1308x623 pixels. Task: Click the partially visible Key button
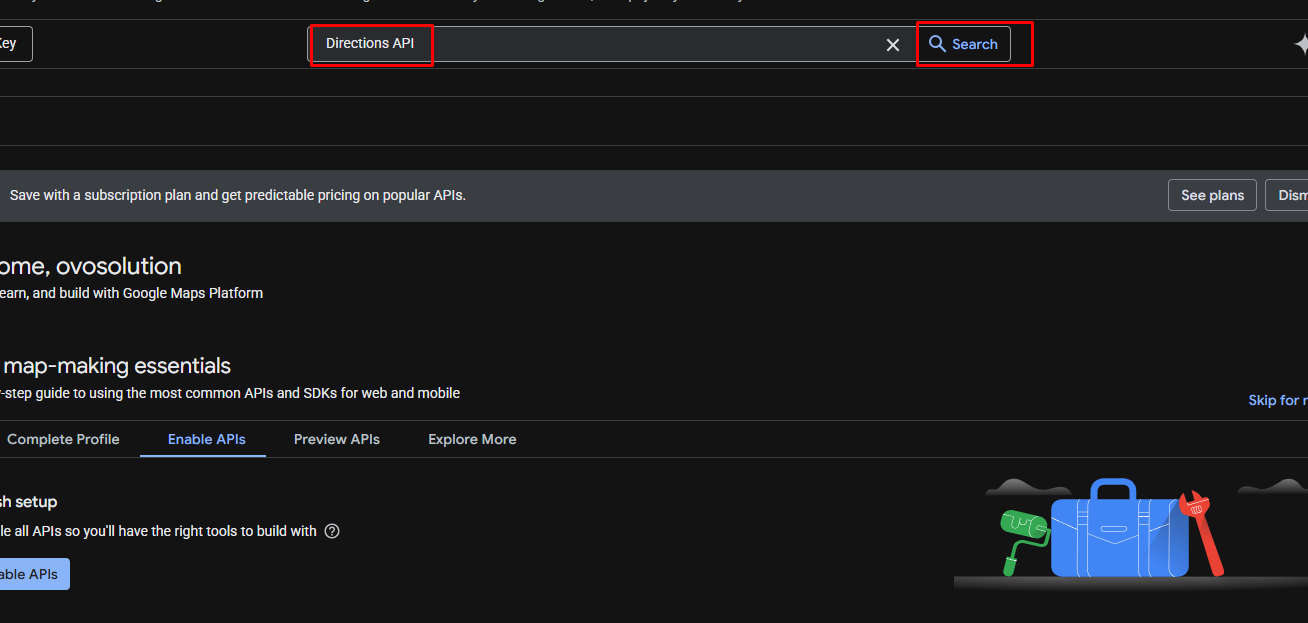pos(15,44)
